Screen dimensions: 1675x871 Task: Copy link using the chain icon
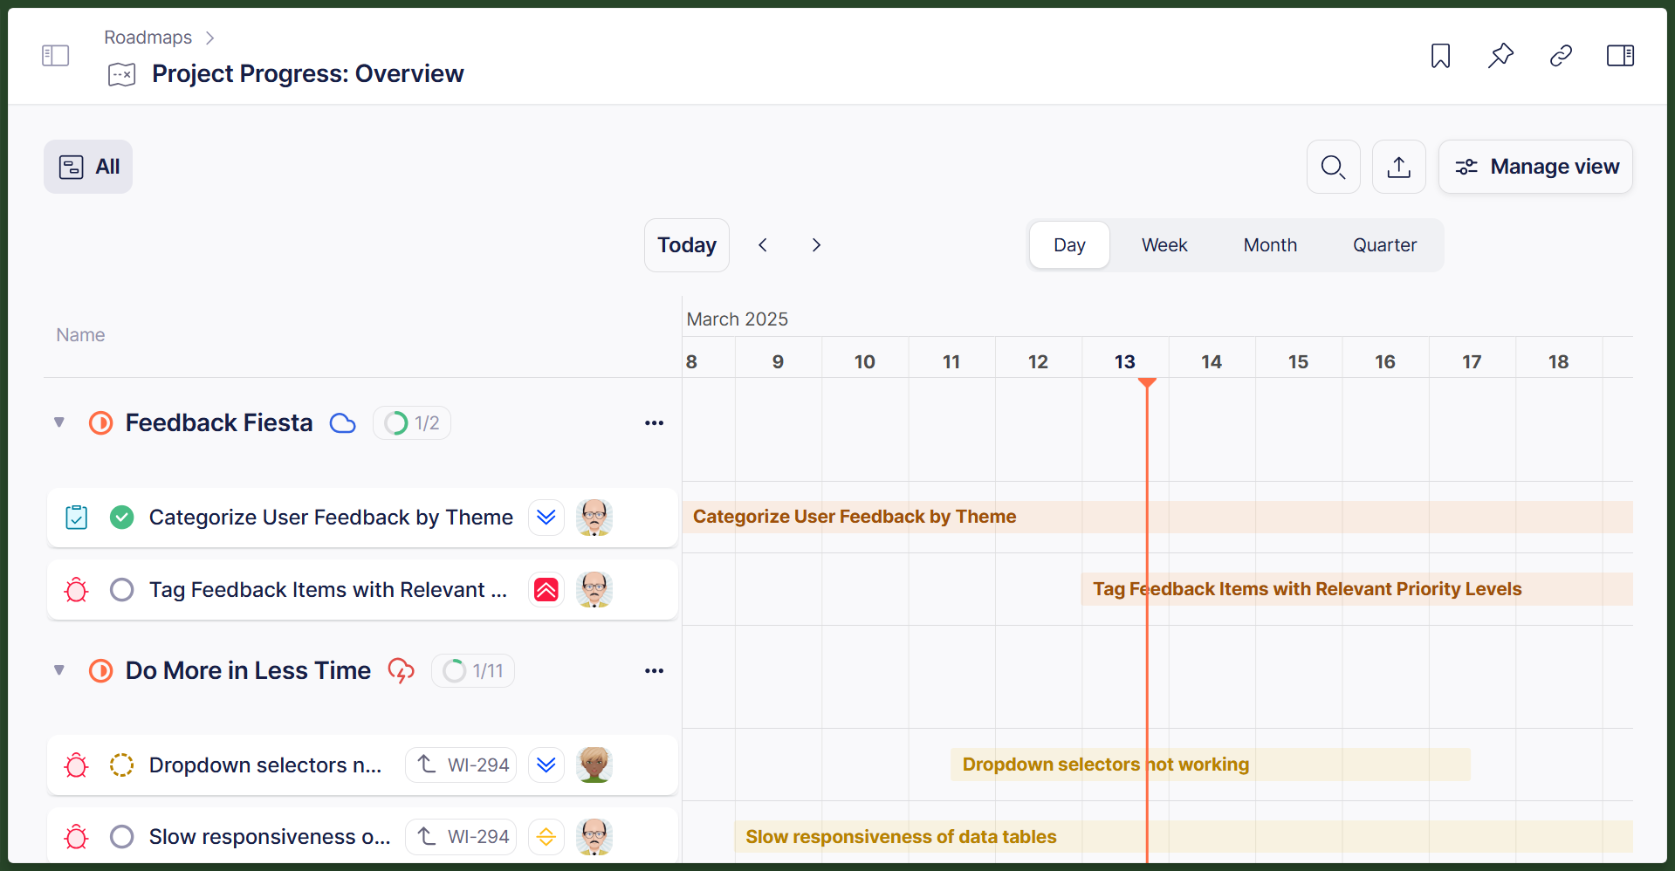(1560, 56)
